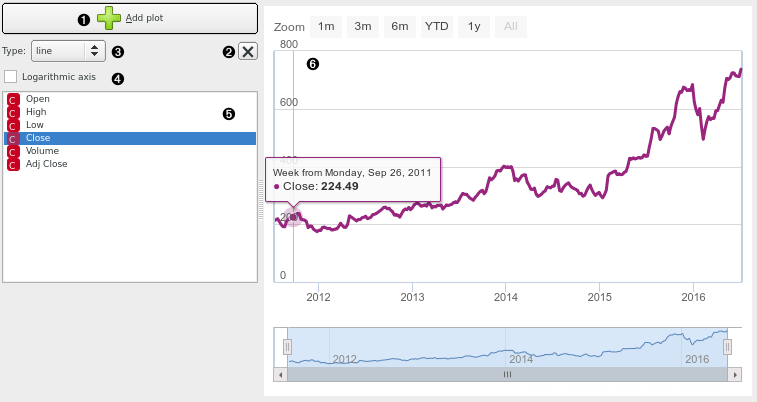Click the red C icon beside Adj Close
Viewport: 757px width, 402px height.
[x=13, y=164]
